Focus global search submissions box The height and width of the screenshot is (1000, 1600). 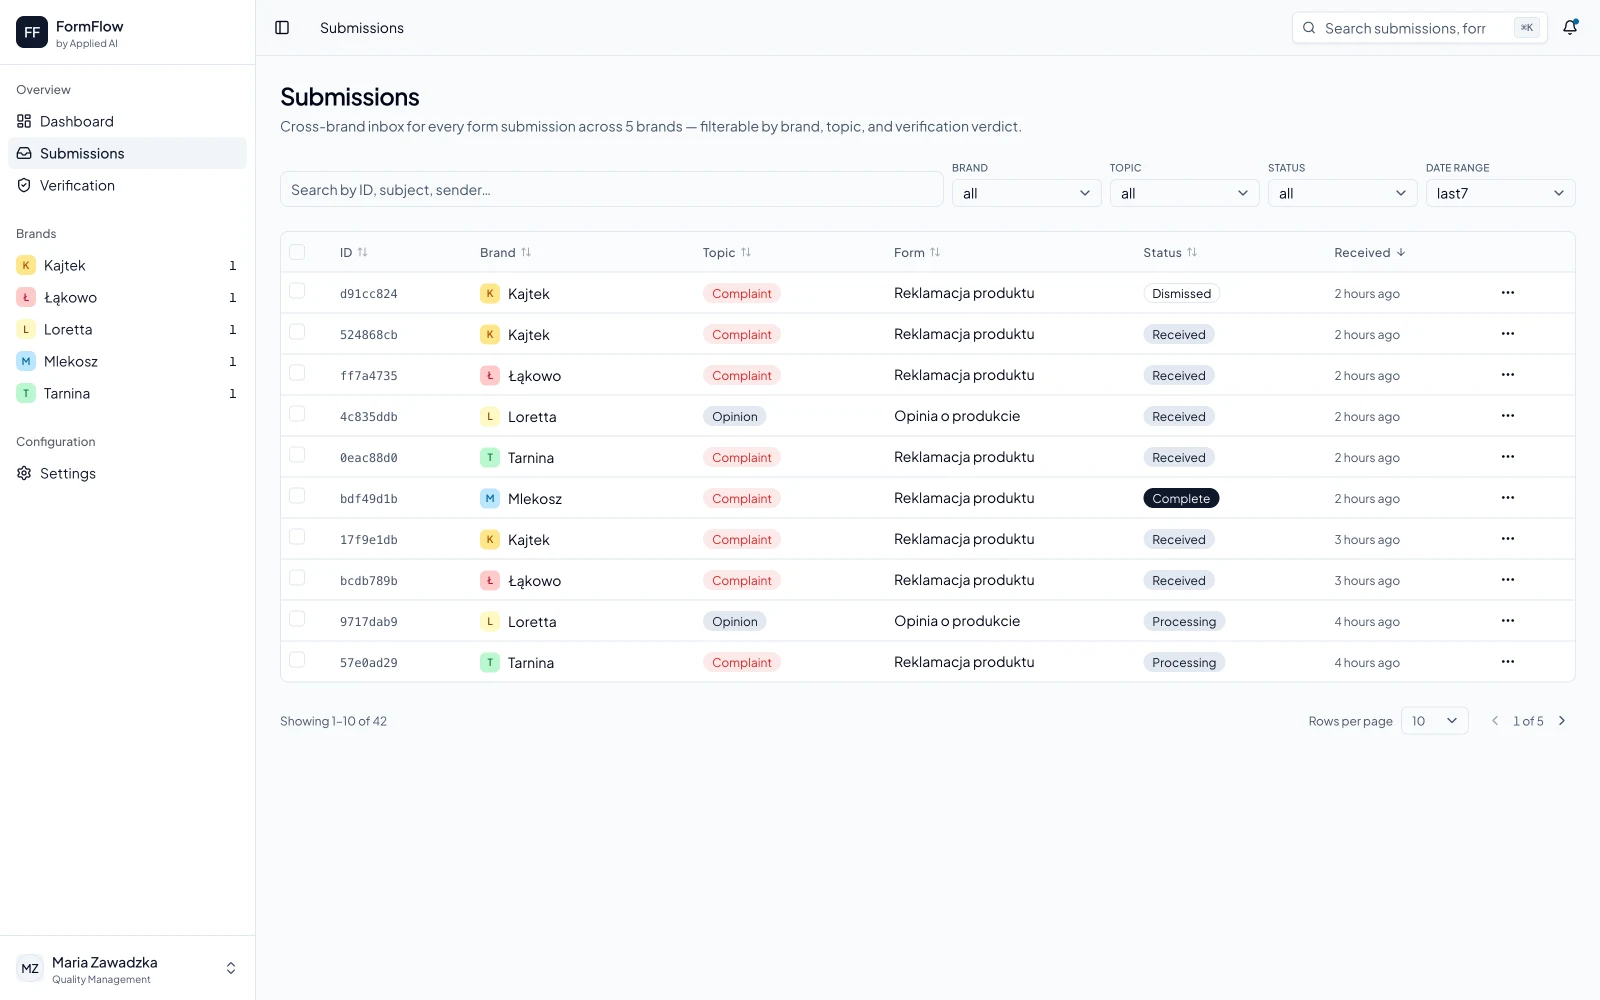pos(1419,28)
